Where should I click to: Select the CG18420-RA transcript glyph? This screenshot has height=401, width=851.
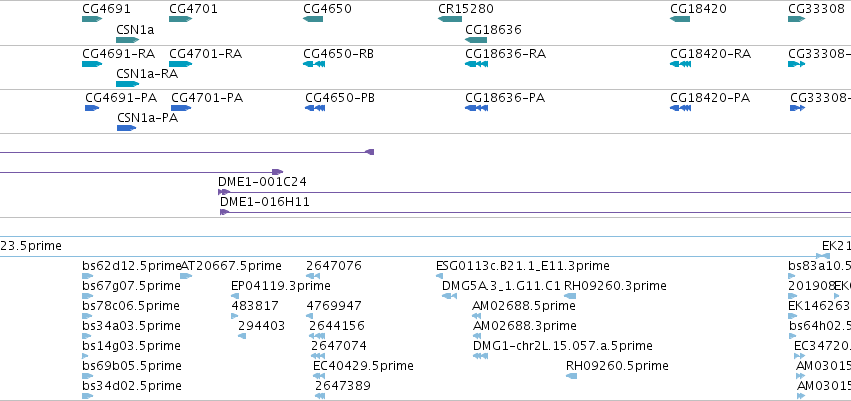pyautogui.click(x=681, y=64)
